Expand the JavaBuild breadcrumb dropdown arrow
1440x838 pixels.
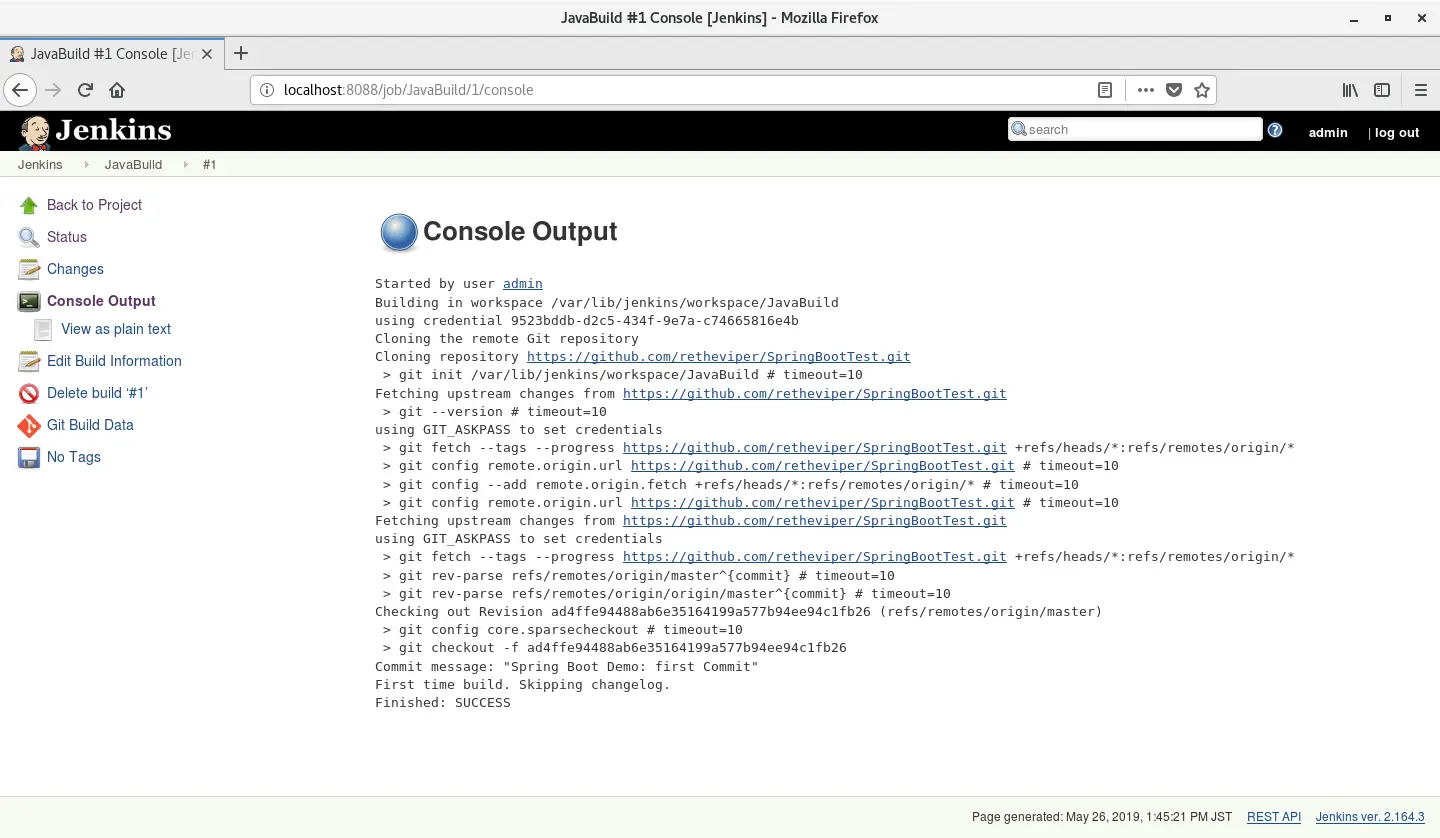pos(186,165)
